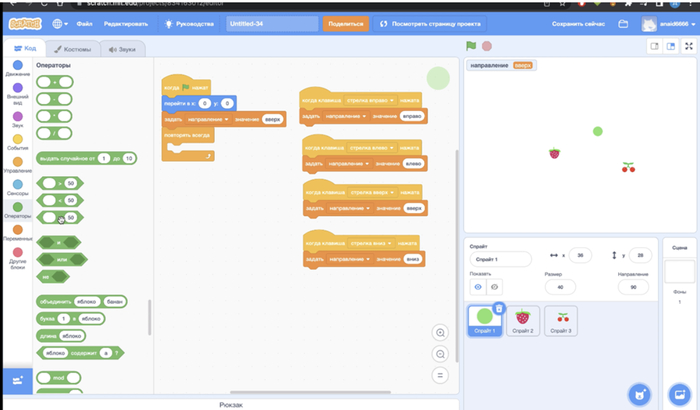This screenshot has width=700, height=410.
Task: Enter full screen stage mode
Action: click(688, 46)
